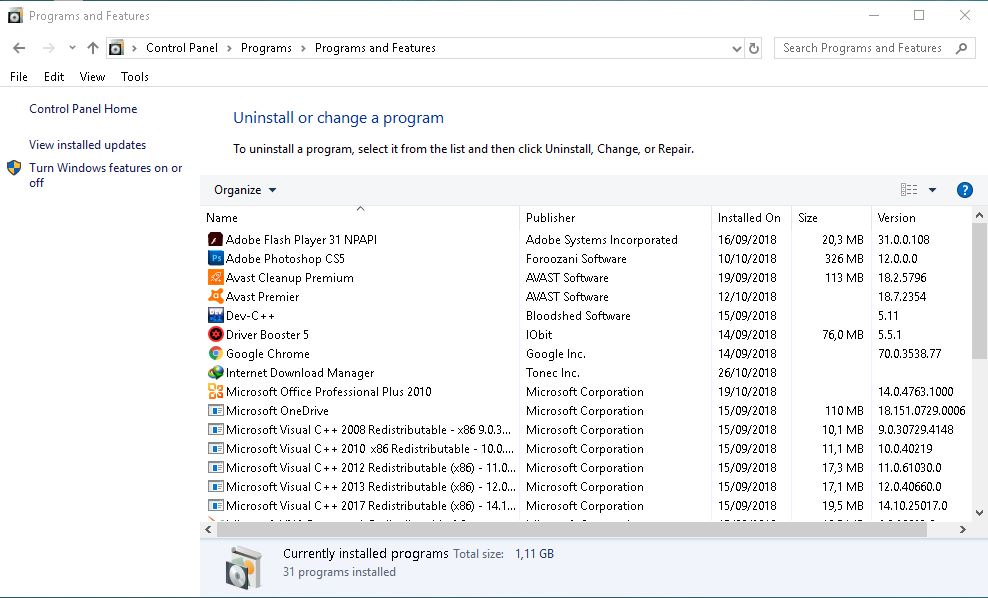The height and width of the screenshot is (598, 988).
Task: Click the Bloodshed Software publisher cell
Action: [x=578, y=315]
